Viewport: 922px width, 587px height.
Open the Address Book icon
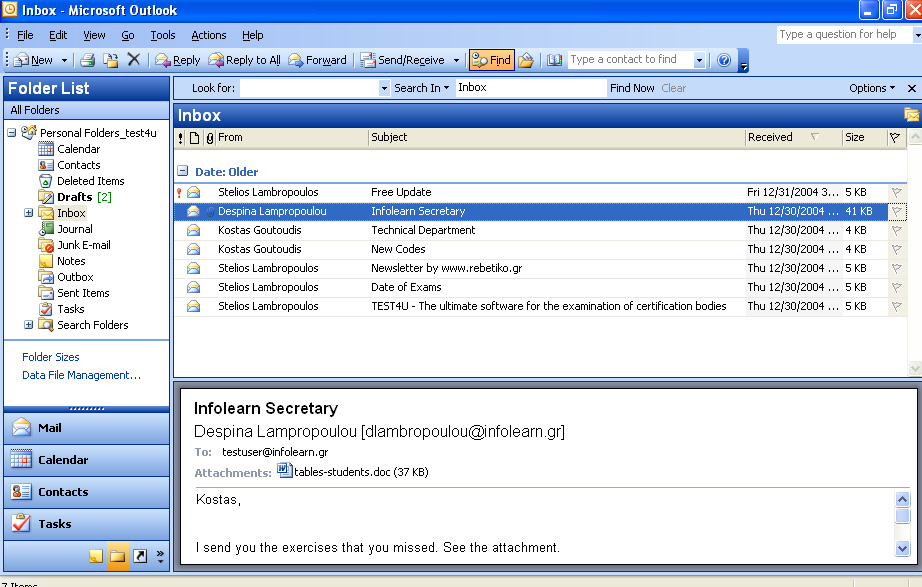pos(554,59)
